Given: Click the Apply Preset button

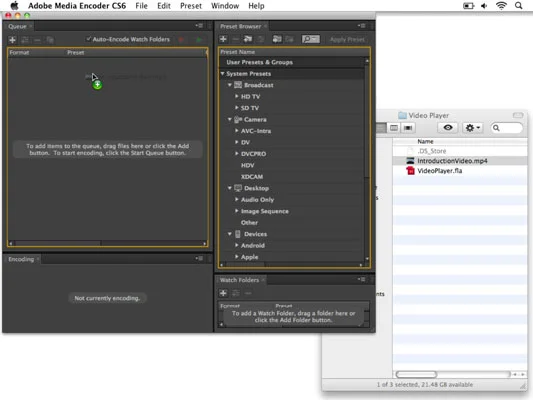Looking at the screenshot, I should tap(347, 39).
